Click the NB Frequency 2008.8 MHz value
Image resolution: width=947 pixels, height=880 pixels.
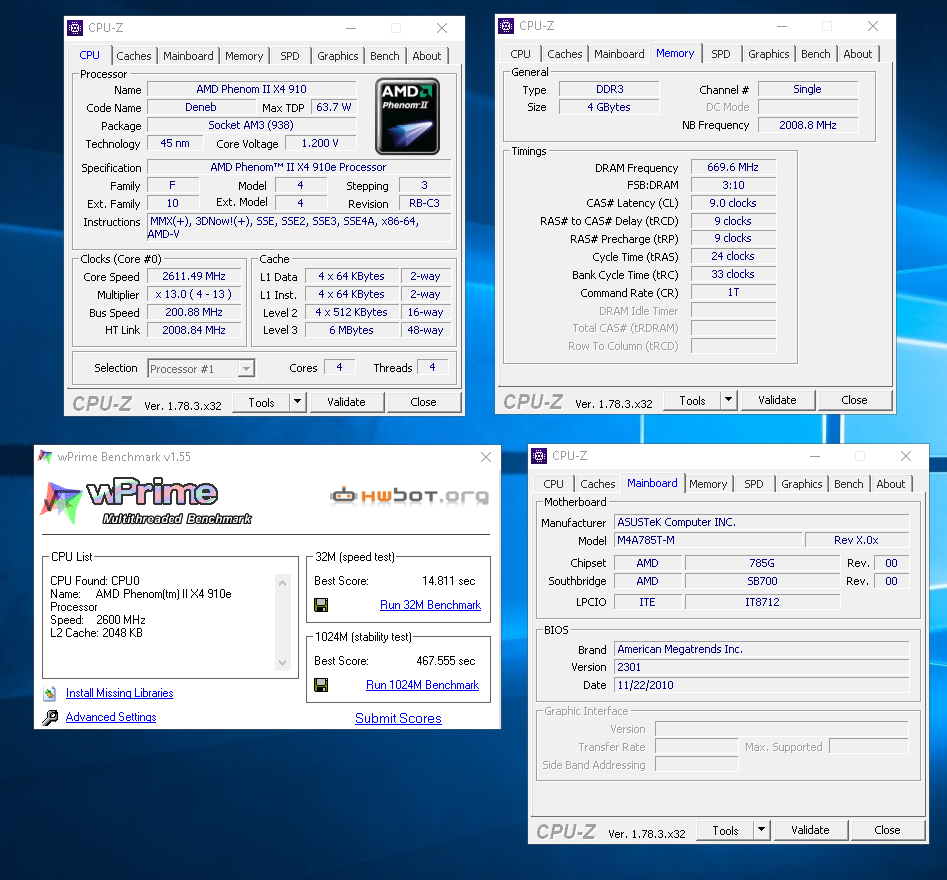pyautogui.click(x=808, y=126)
